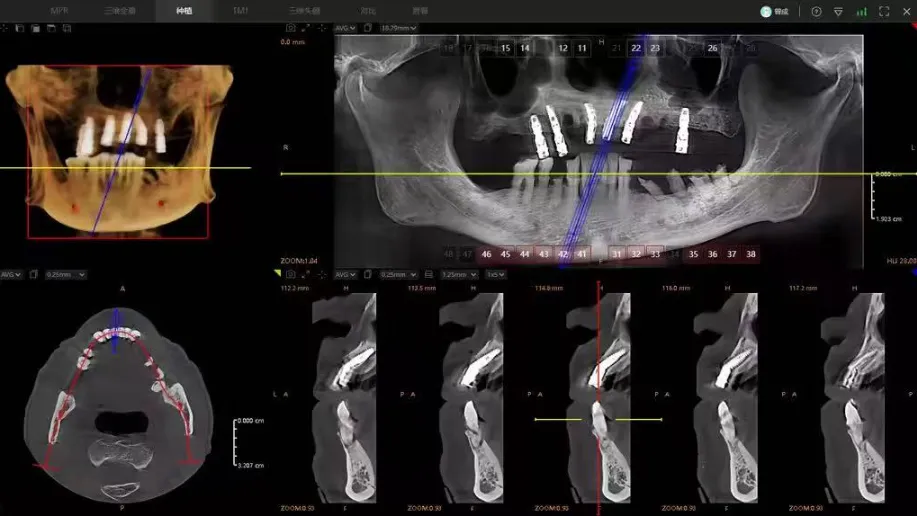The height and width of the screenshot is (516, 917).
Task: Click the blue slice indicator line in panoramic view
Action: (x=603, y=151)
